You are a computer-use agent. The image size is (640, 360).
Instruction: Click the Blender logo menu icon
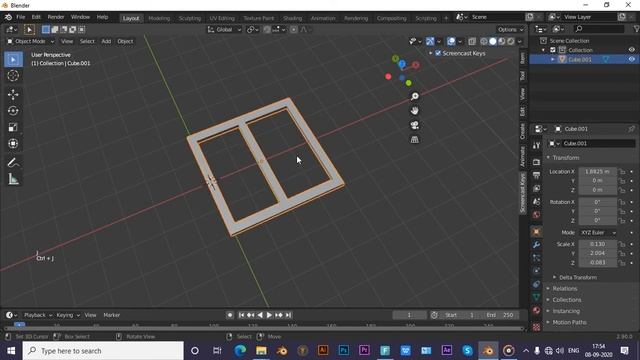click(8, 17)
